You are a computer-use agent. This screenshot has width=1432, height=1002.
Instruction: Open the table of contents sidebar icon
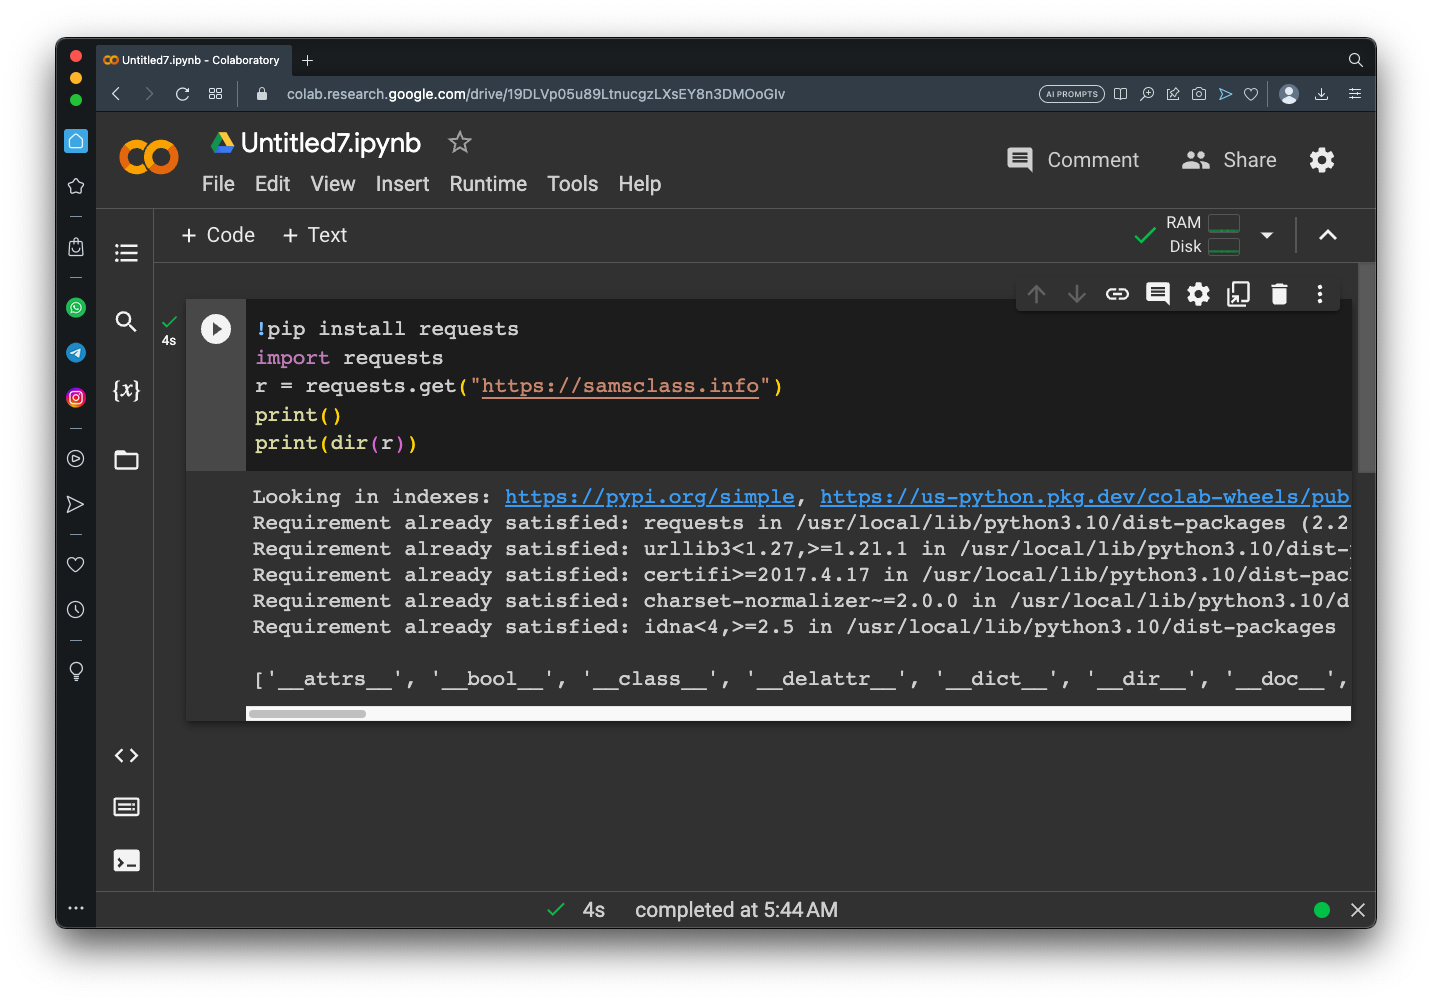click(x=126, y=253)
